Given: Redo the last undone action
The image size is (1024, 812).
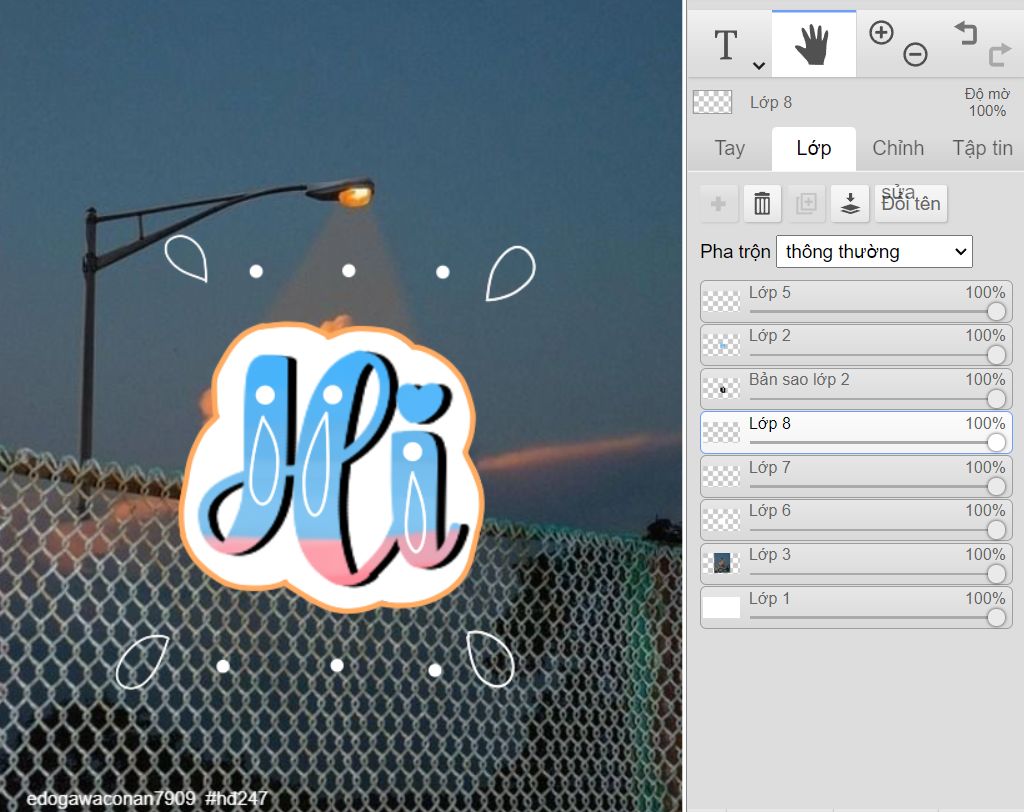Looking at the screenshot, I should click(999, 55).
